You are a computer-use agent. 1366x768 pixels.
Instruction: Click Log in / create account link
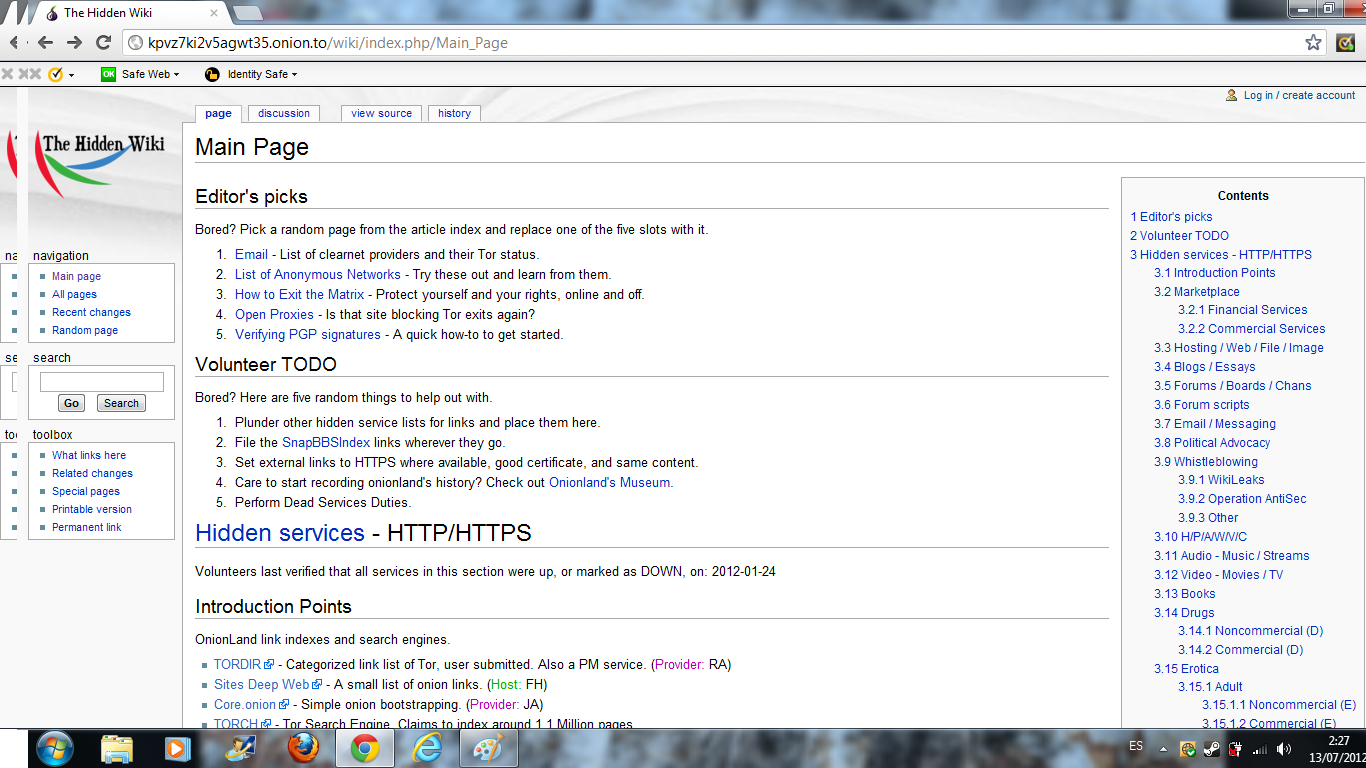(1299, 95)
